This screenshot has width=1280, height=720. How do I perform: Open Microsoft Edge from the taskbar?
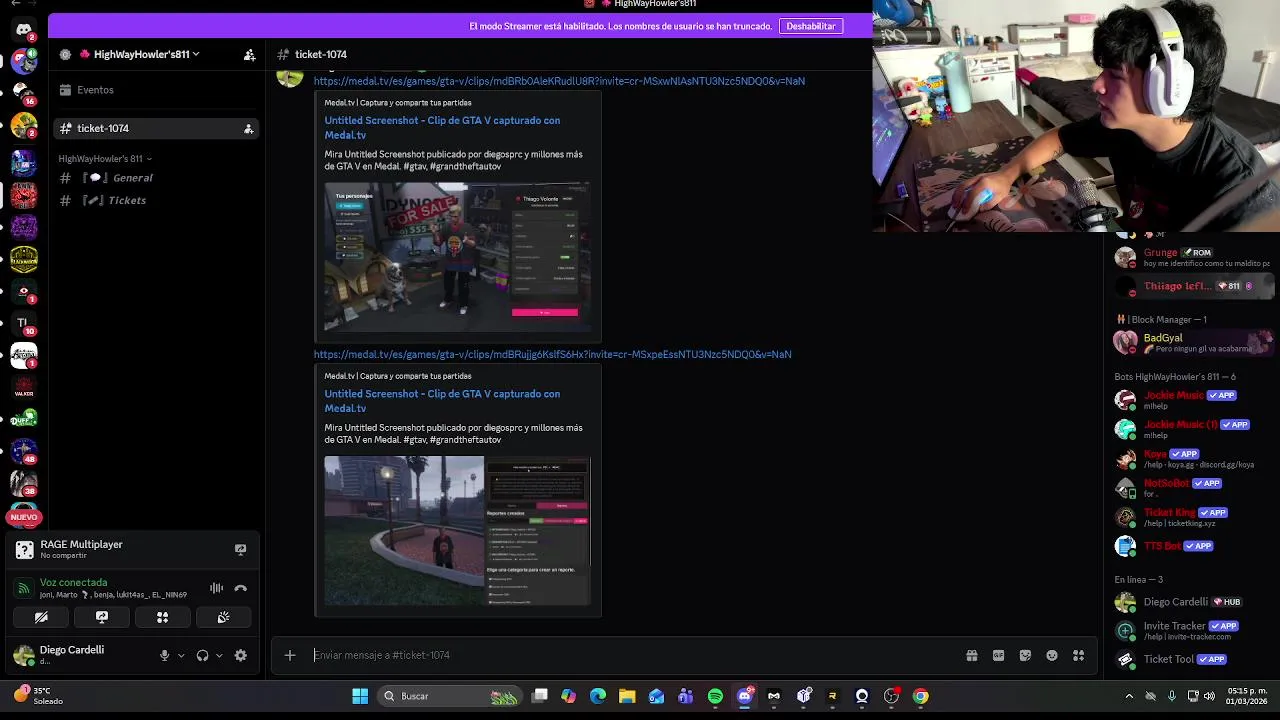coord(598,696)
